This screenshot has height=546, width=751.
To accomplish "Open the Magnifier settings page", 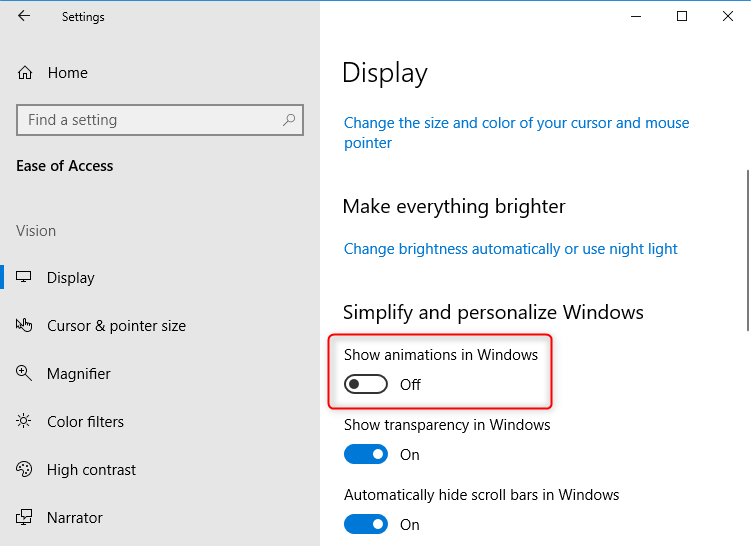I will tap(79, 374).
